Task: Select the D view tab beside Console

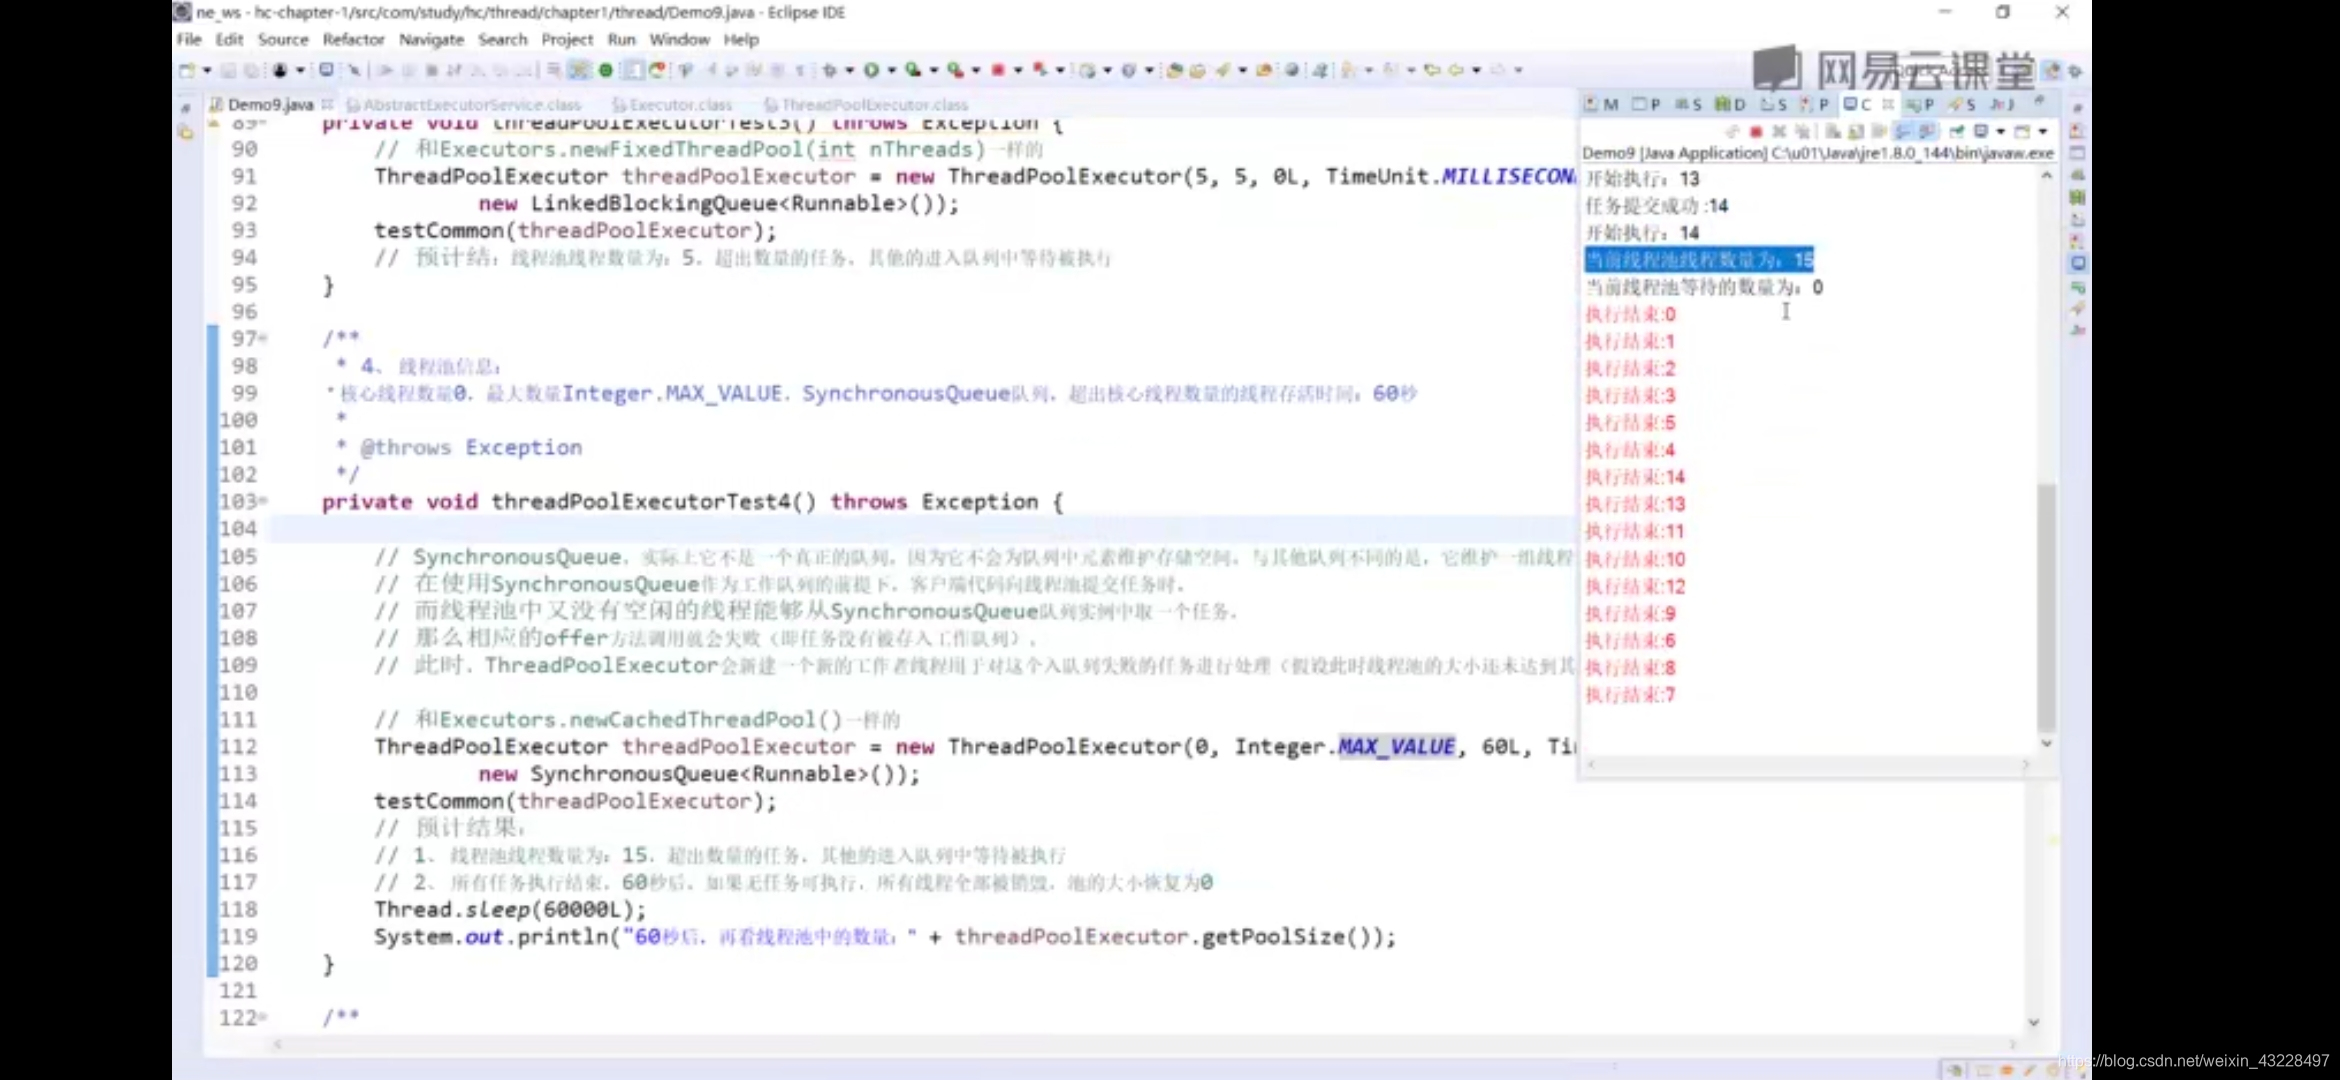Action: coord(1730,104)
